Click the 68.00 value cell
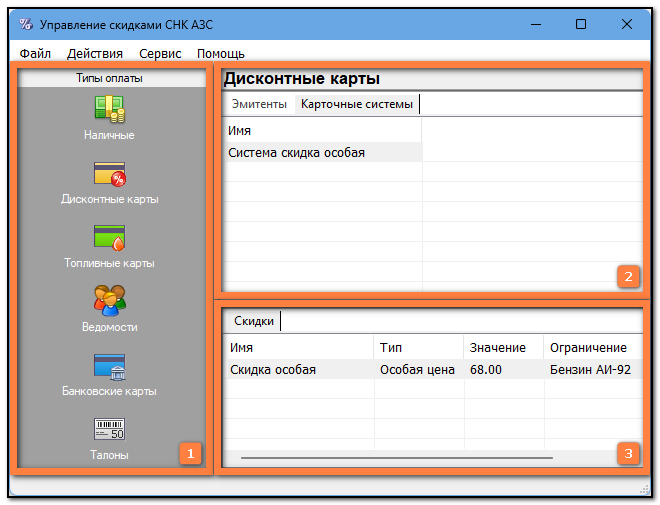 pyautogui.click(x=504, y=369)
